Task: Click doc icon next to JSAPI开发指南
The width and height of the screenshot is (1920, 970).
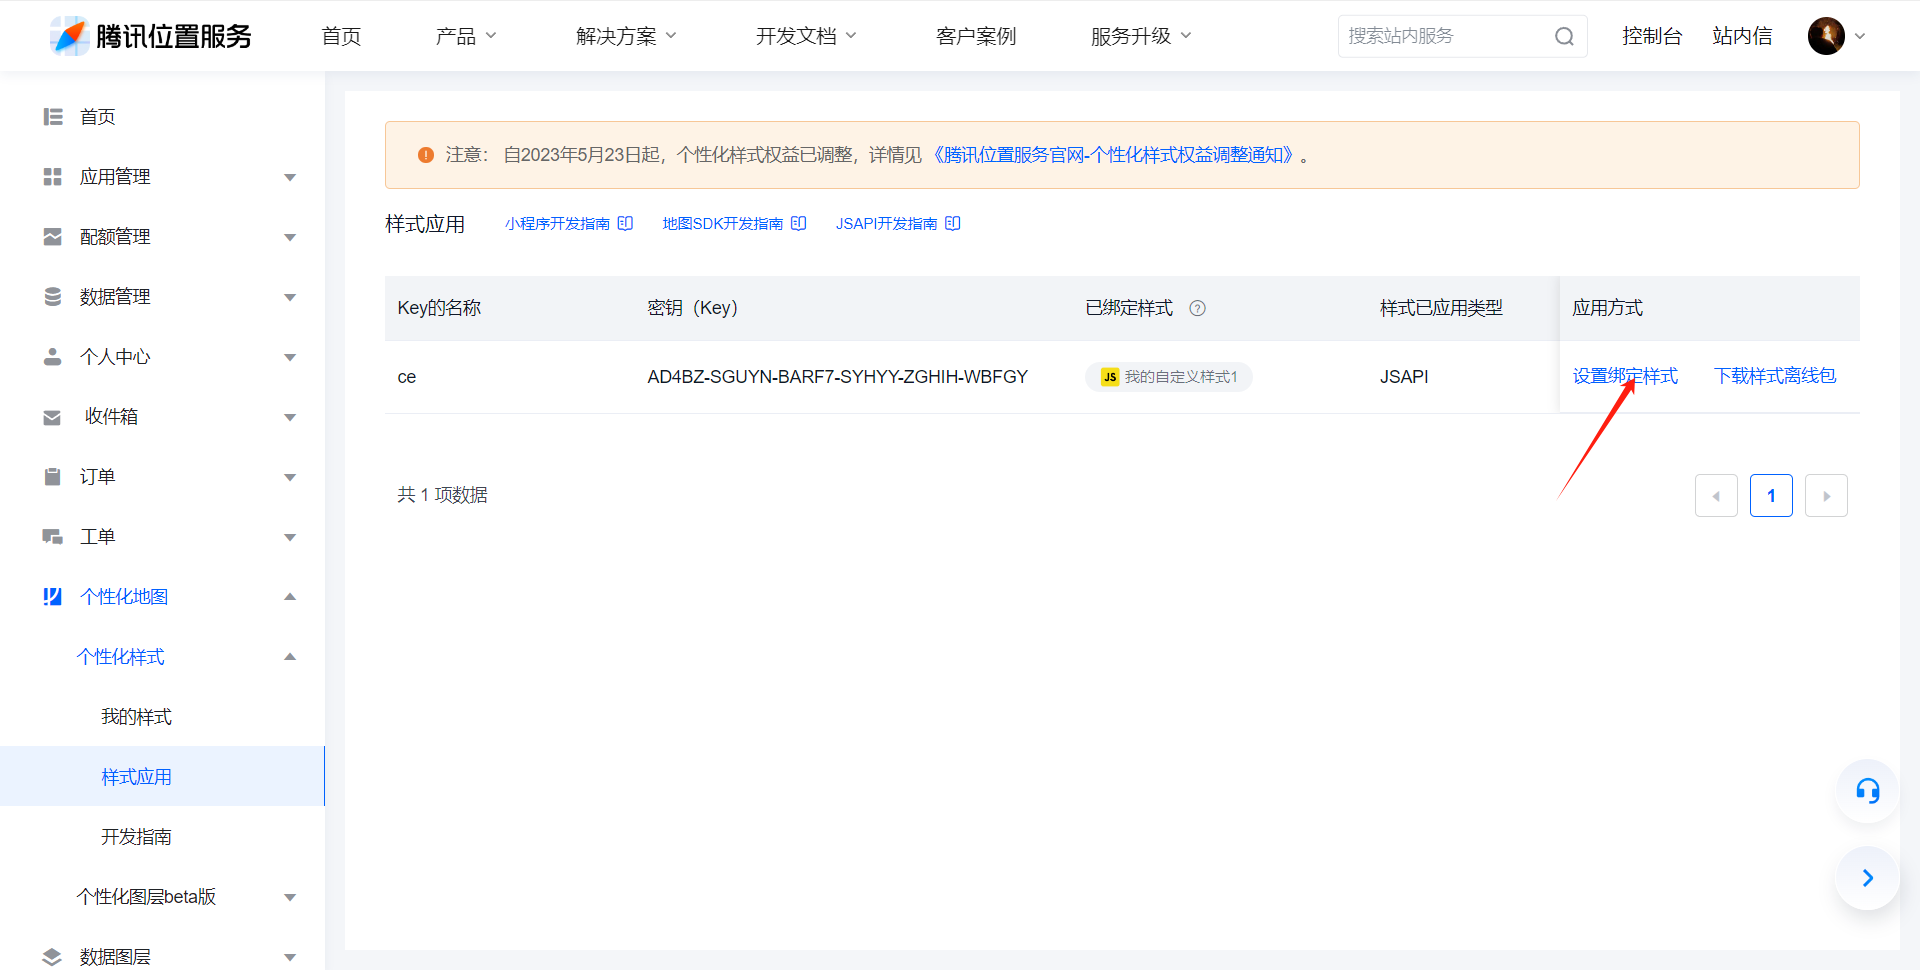Action: point(952,223)
